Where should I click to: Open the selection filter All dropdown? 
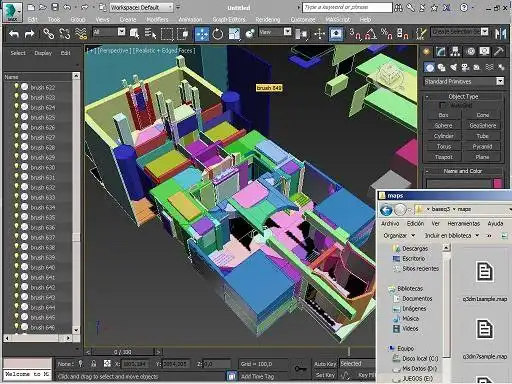click(x=109, y=32)
